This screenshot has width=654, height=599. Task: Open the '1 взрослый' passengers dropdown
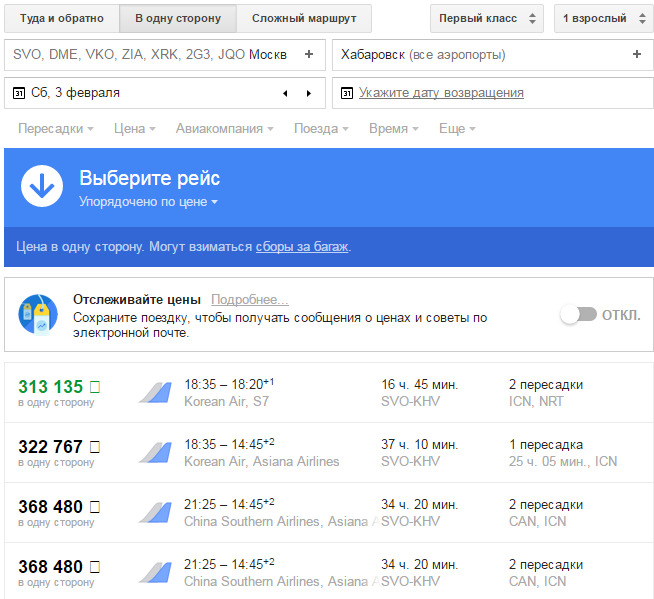point(604,18)
